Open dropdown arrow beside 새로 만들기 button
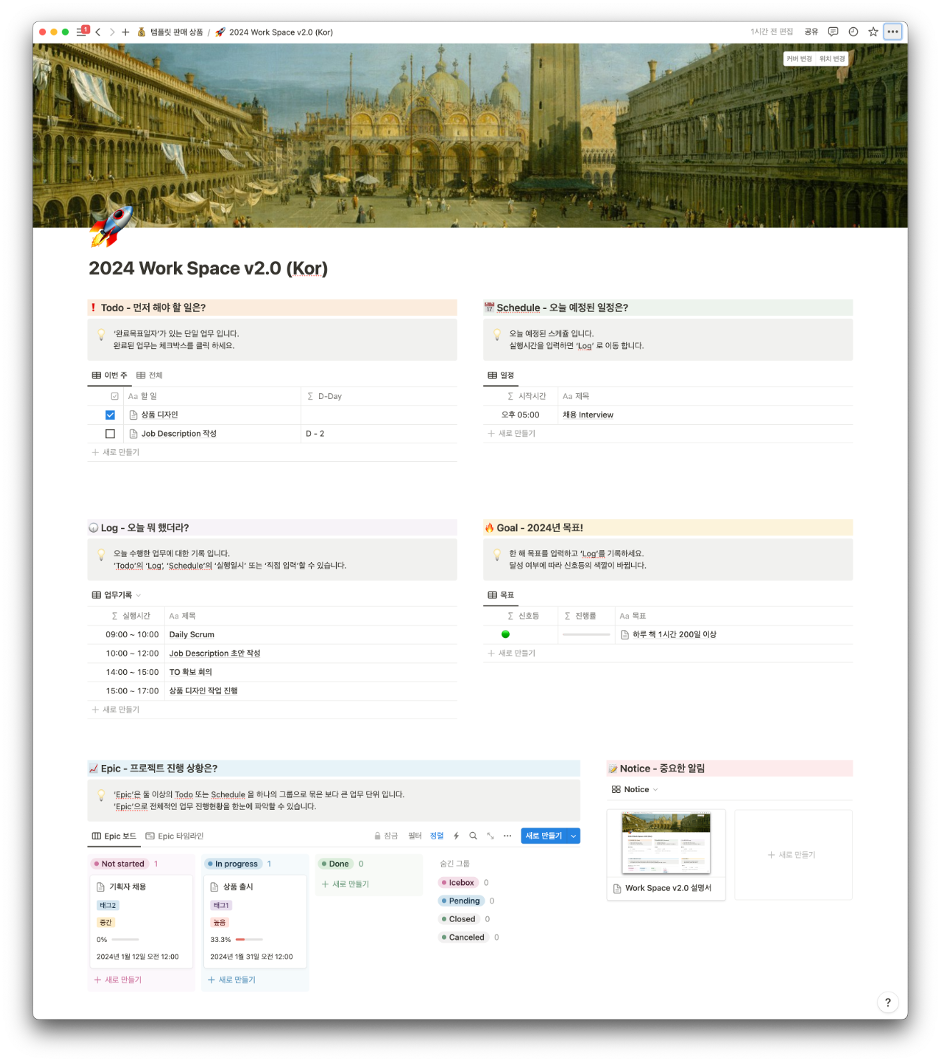Screen dimensions: 941x1064 [x=574, y=836]
